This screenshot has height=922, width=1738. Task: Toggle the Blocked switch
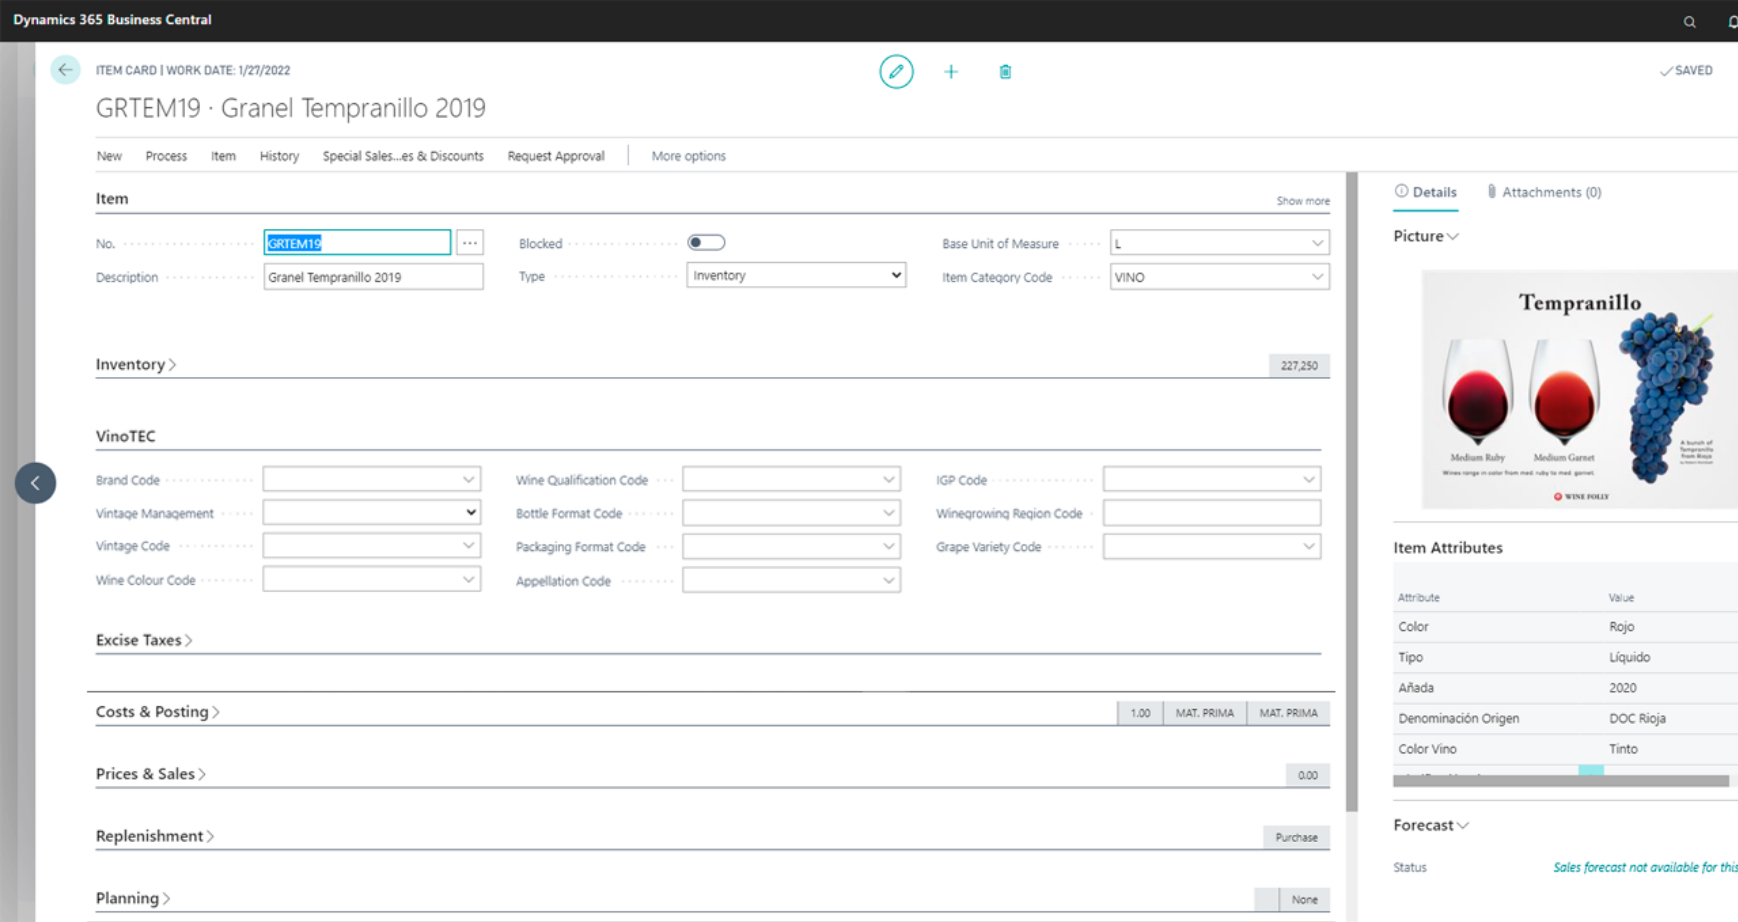pos(706,243)
